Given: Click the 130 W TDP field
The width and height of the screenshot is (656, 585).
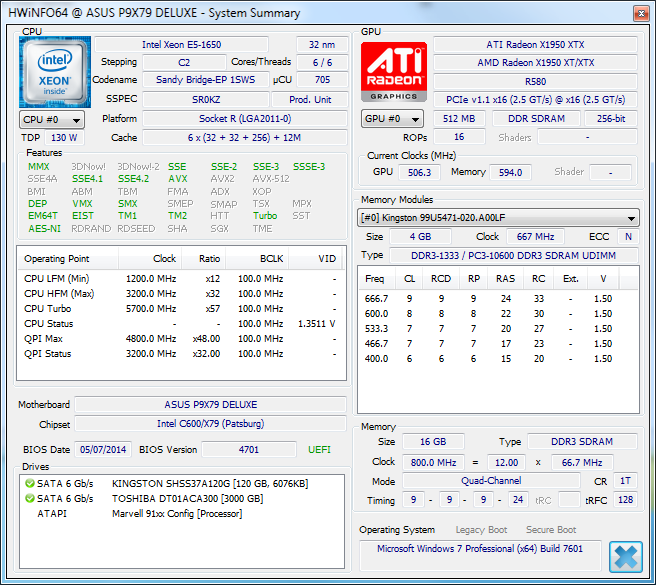Looking at the screenshot, I should tap(64, 138).
